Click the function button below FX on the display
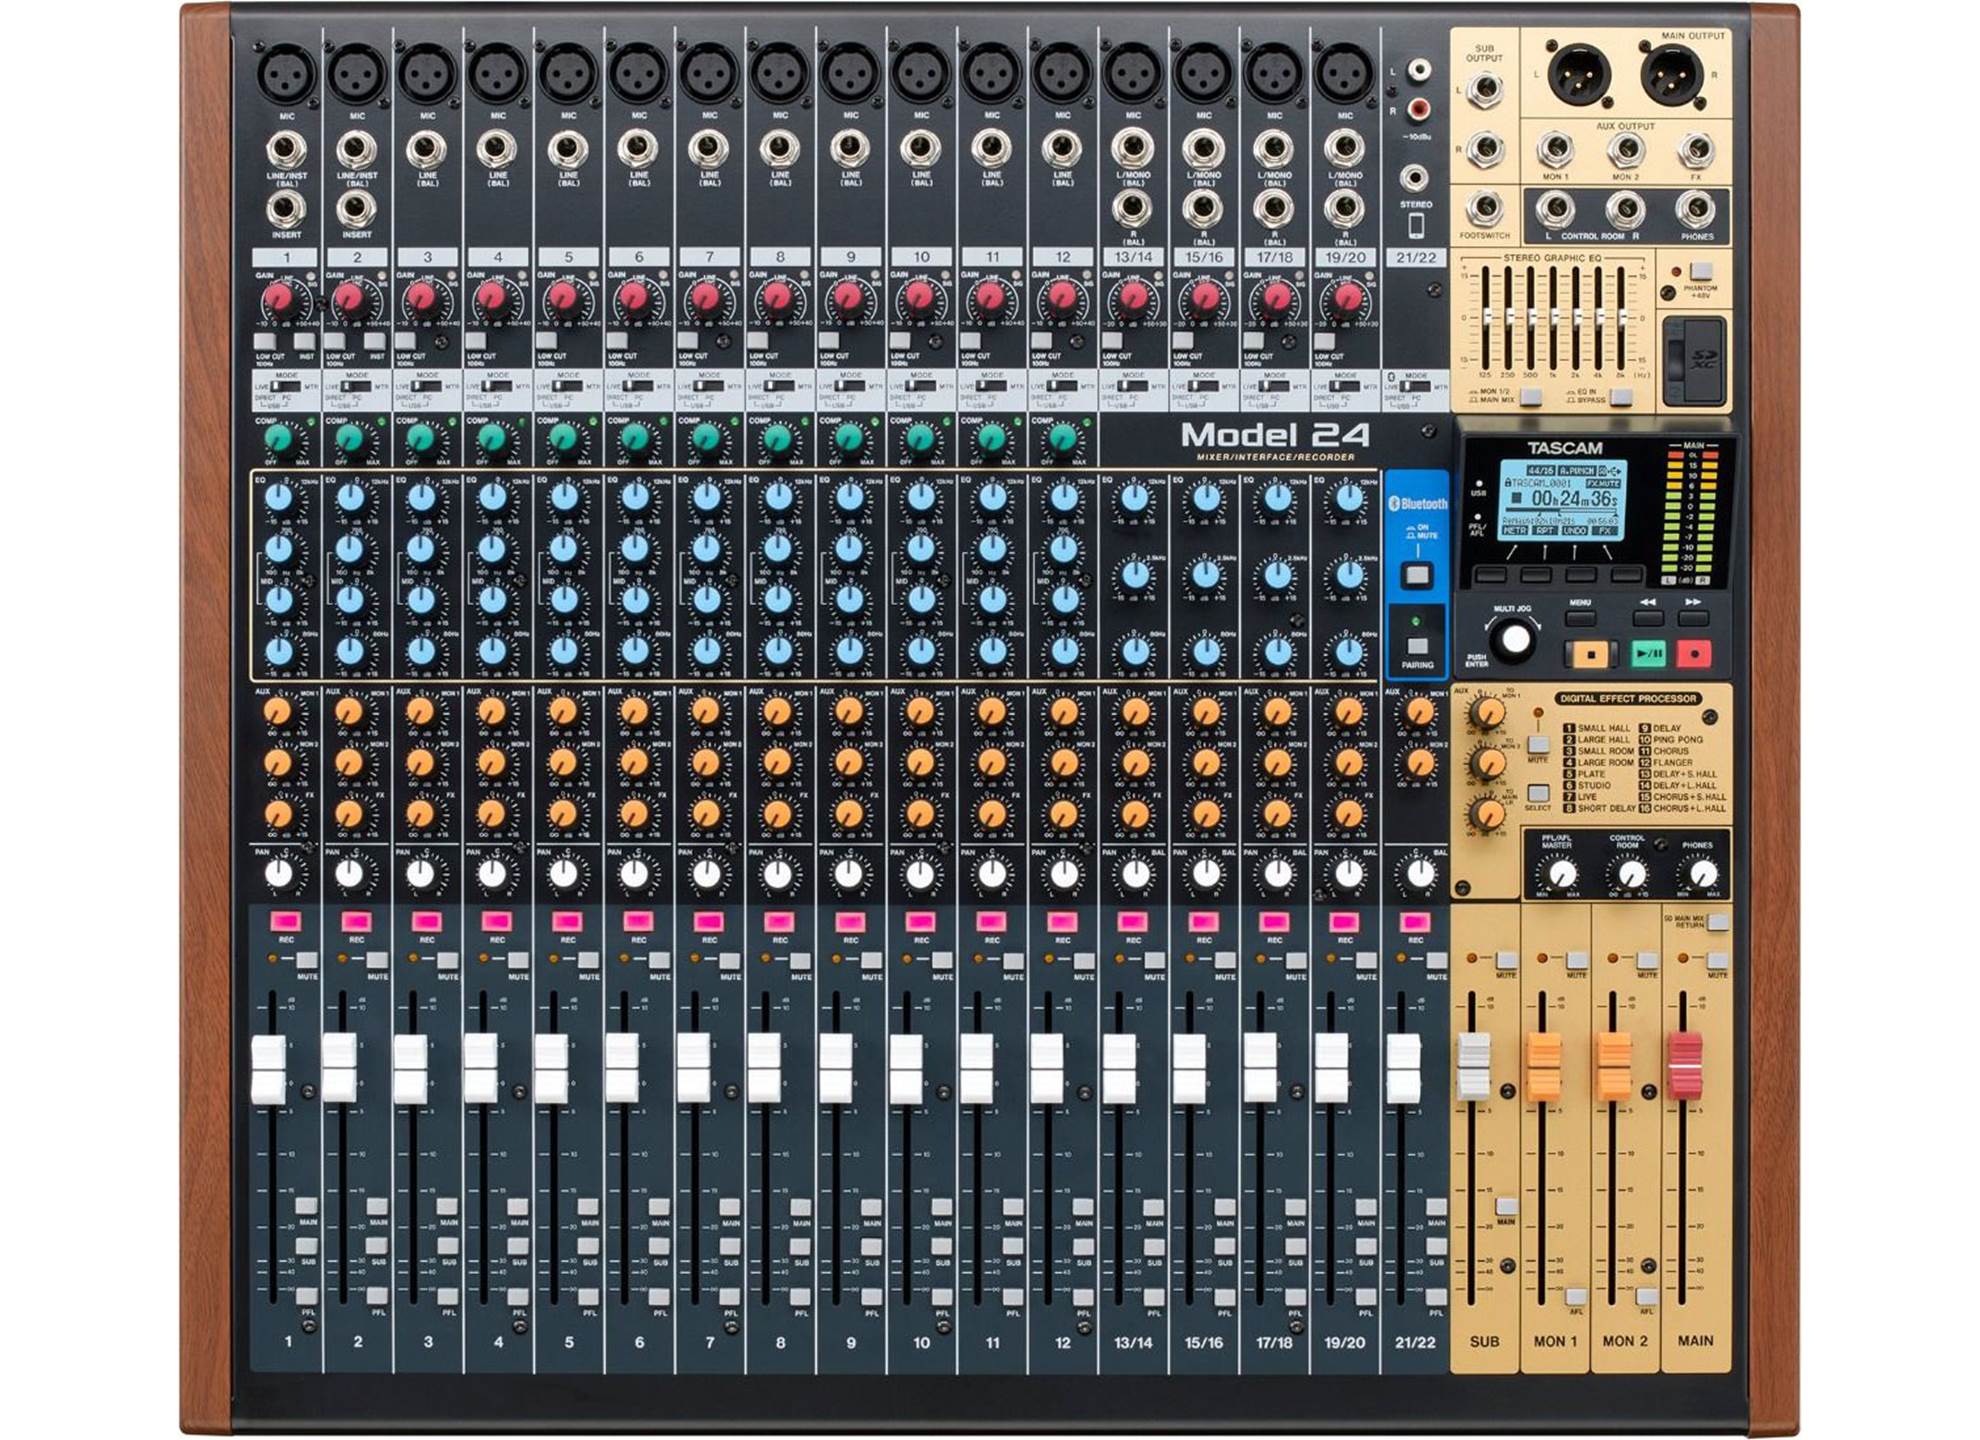Image resolution: width=1980 pixels, height=1440 pixels. pyautogui.click(x=1626, y=575)
